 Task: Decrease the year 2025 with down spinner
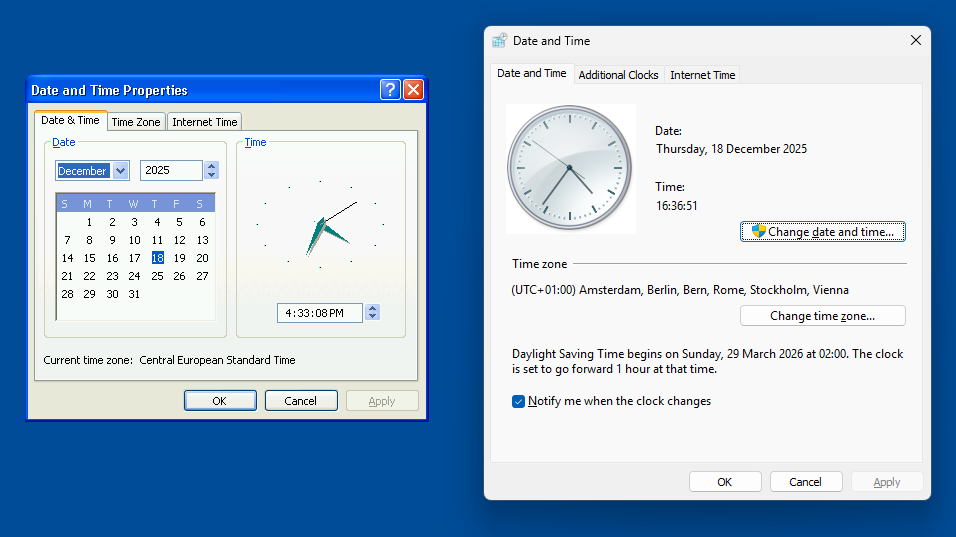click(x=212, y=175)
